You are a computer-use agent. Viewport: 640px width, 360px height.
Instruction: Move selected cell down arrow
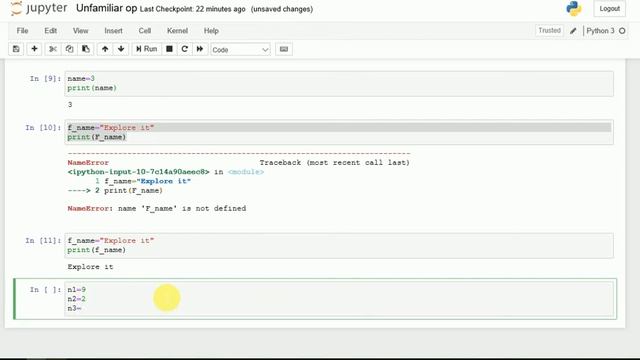(x=121, y=49)
